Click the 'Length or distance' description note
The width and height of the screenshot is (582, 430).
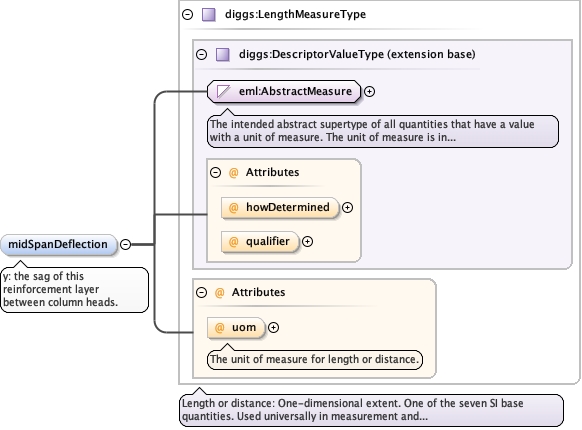coord(371,410)
